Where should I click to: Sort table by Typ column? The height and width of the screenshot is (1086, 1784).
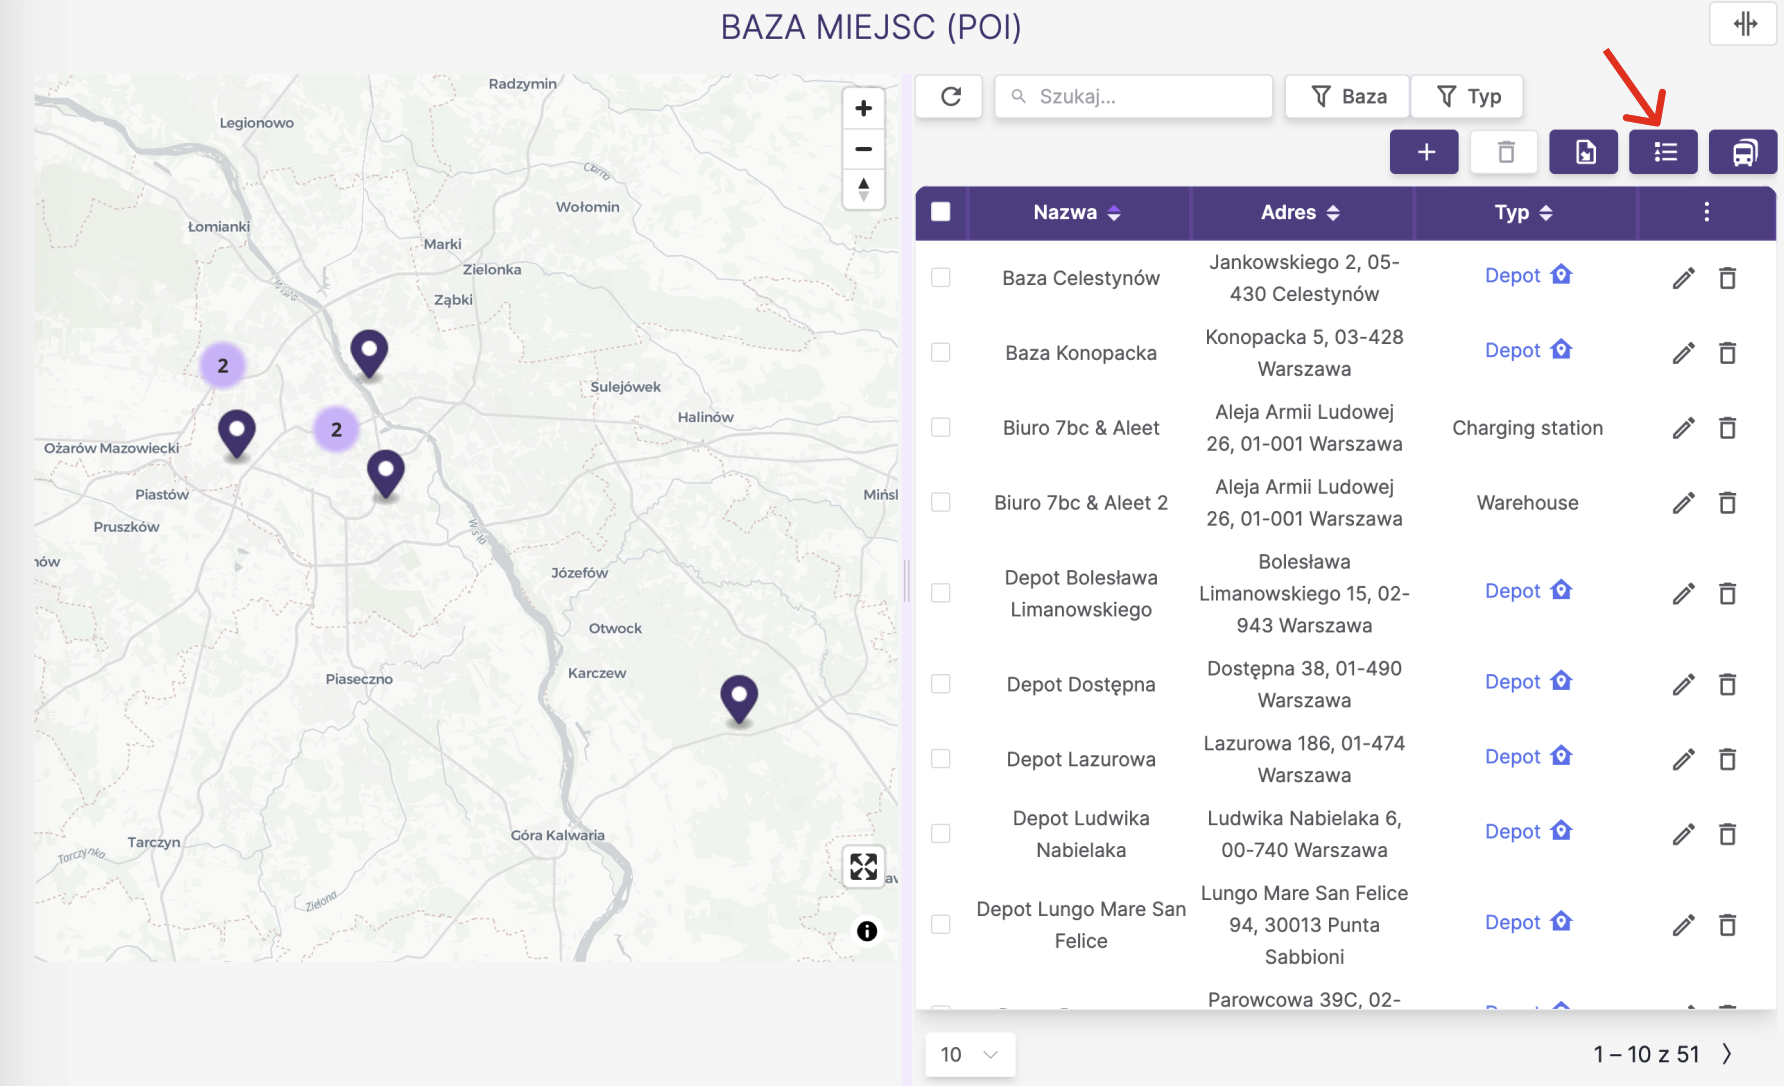pos(1524,212)
